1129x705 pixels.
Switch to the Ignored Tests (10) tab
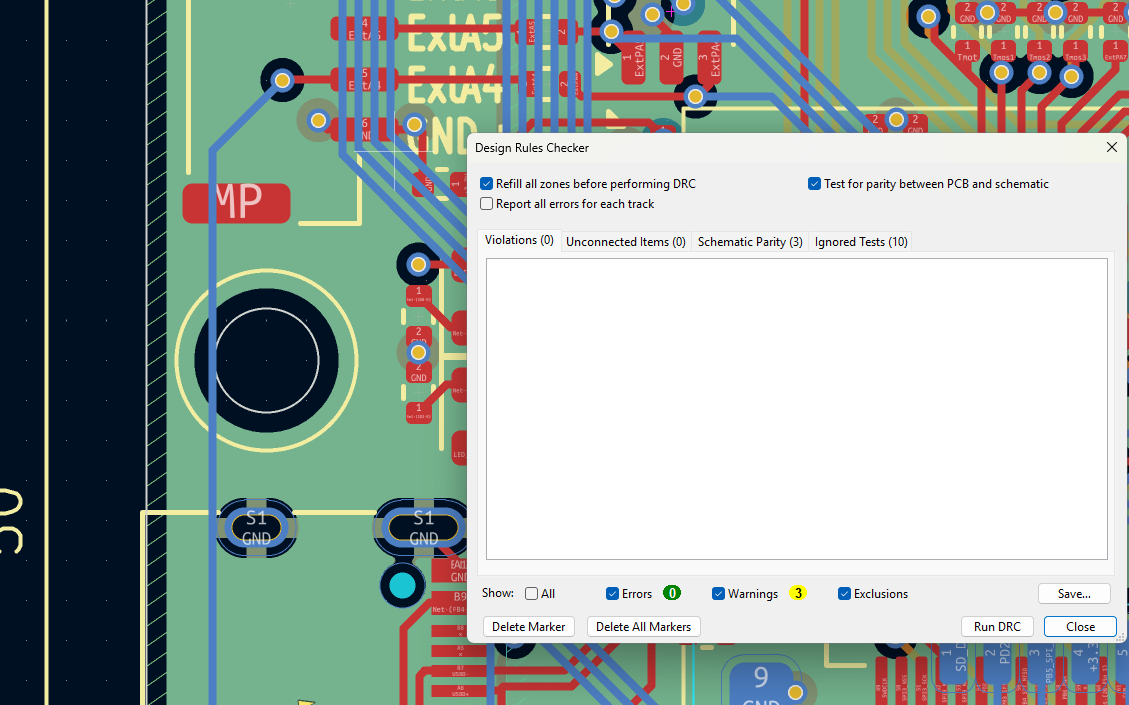861,242
